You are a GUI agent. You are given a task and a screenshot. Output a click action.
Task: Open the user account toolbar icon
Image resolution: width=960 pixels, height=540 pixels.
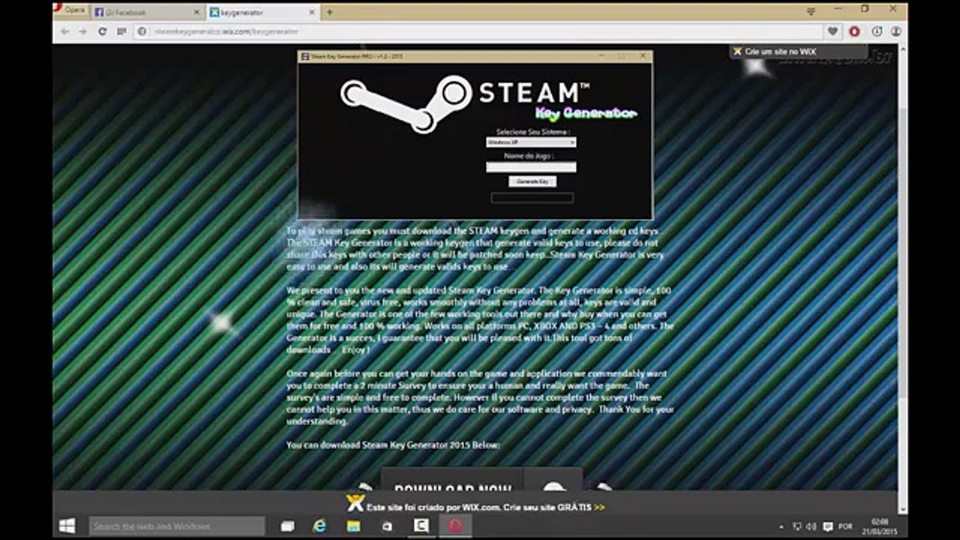(896, 31)
